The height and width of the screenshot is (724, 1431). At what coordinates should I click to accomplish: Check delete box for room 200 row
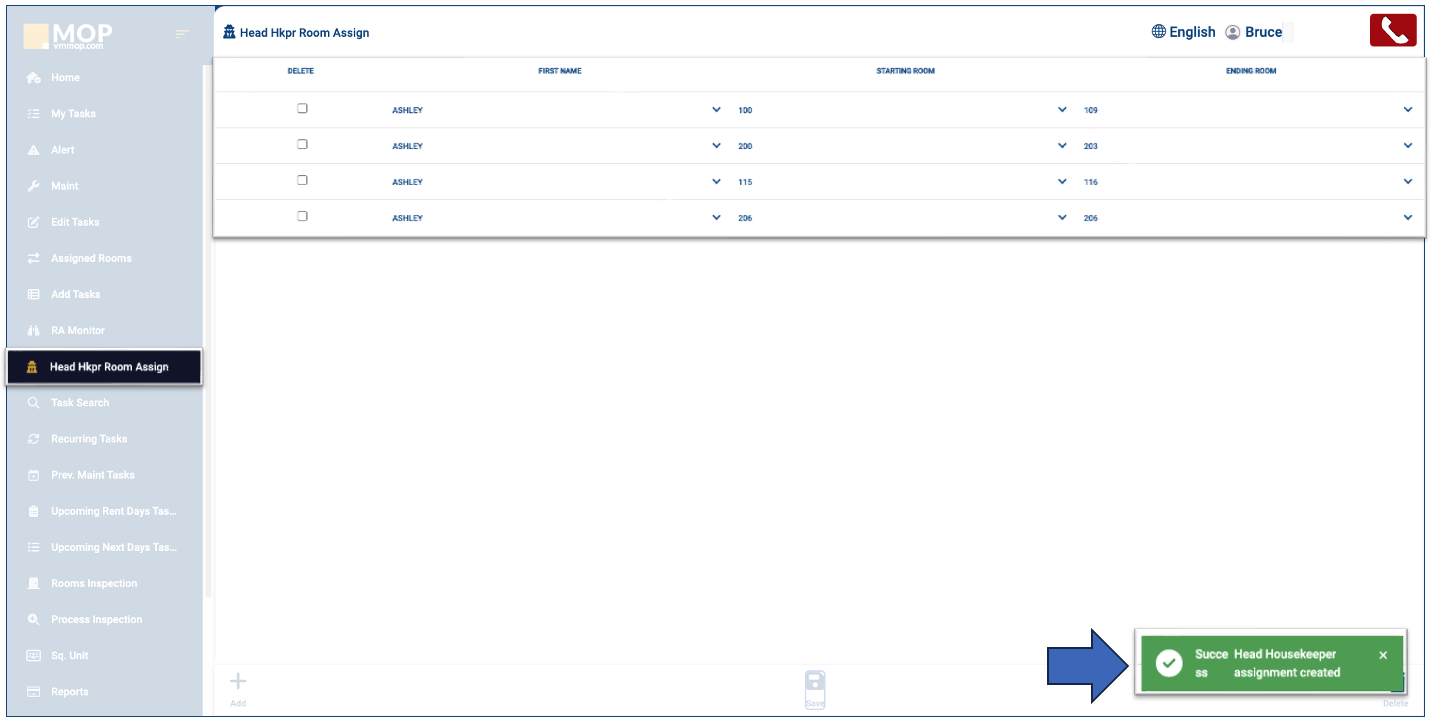pos(302,145)
